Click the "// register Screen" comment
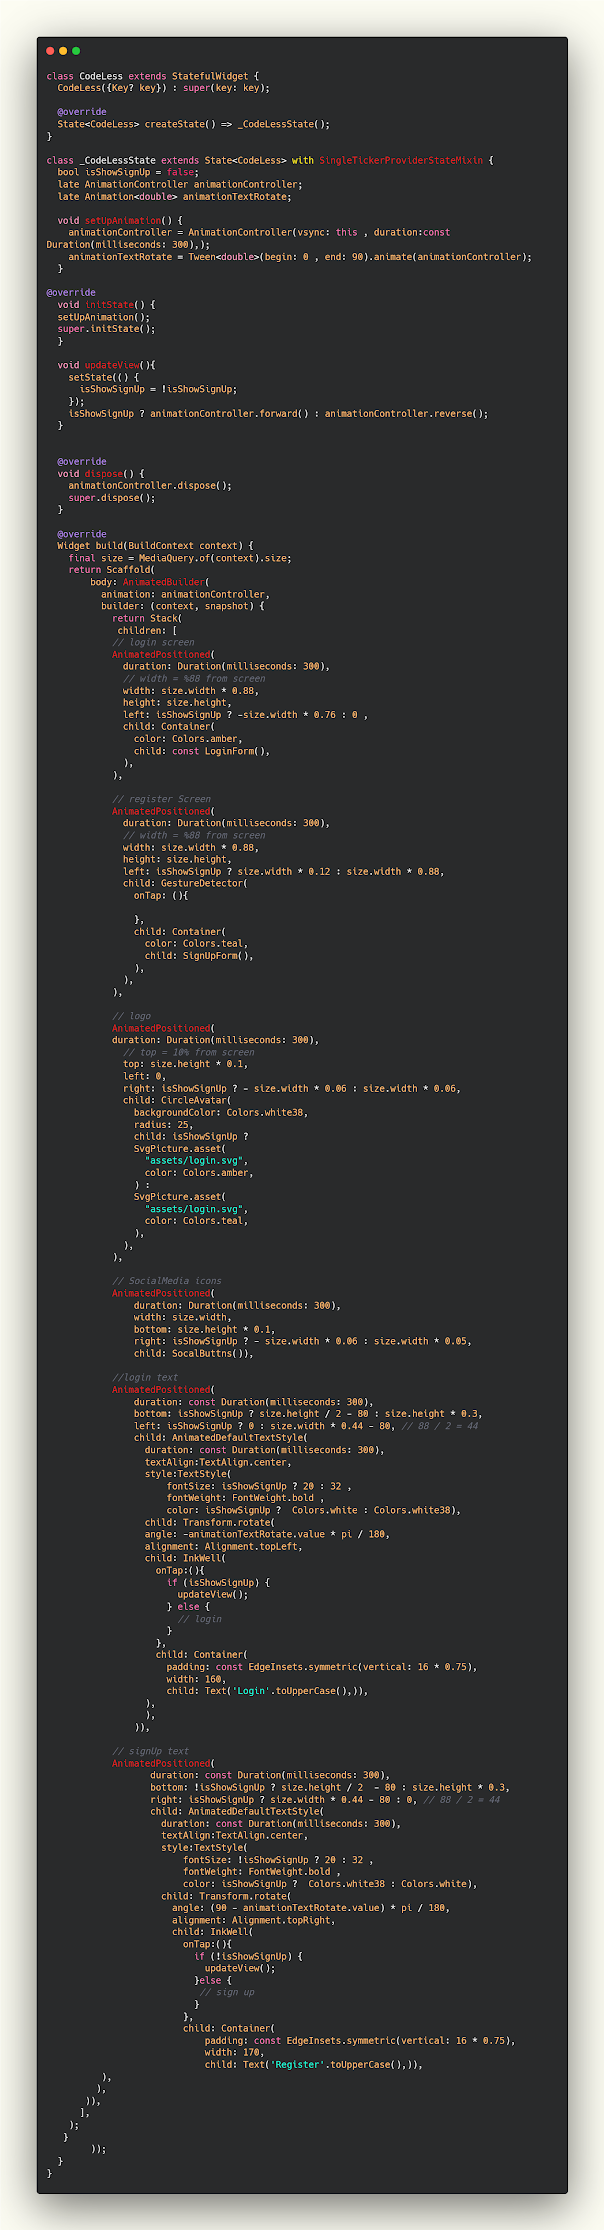 point(161,799)
